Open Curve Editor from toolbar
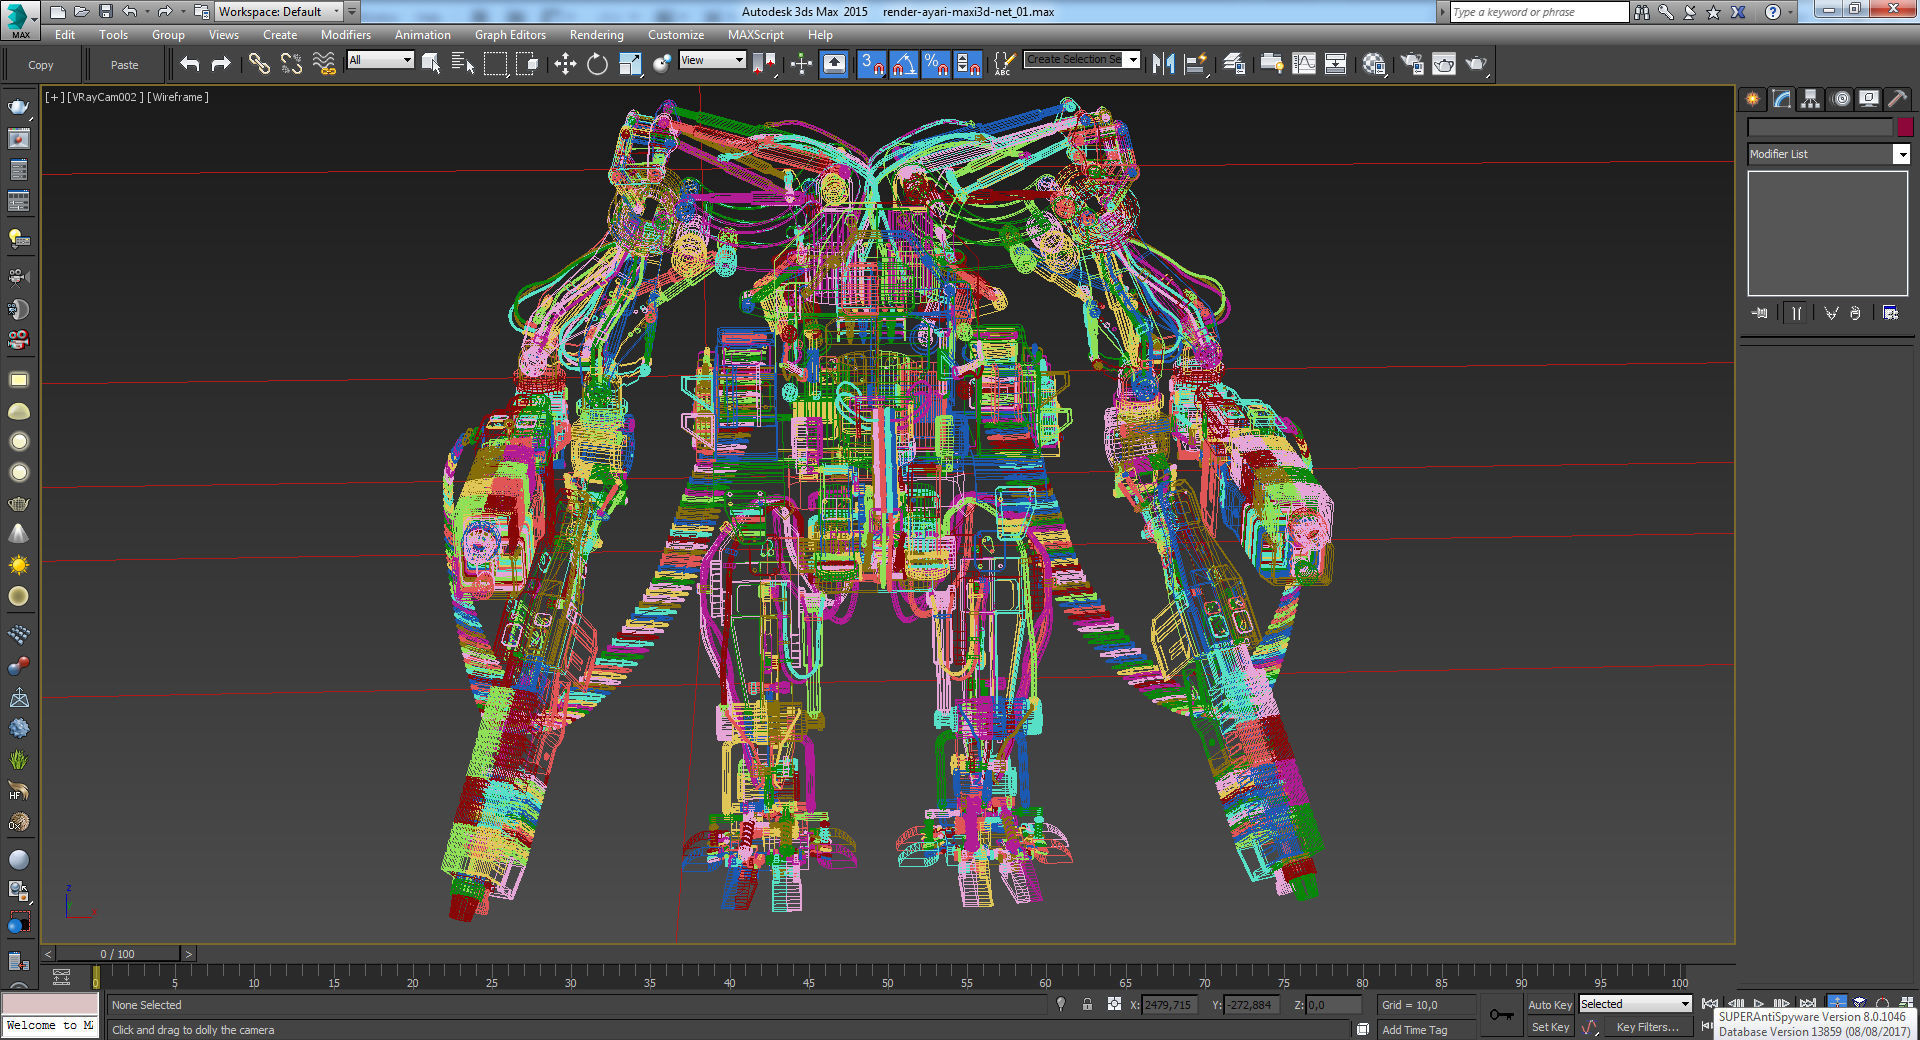 1304,64
